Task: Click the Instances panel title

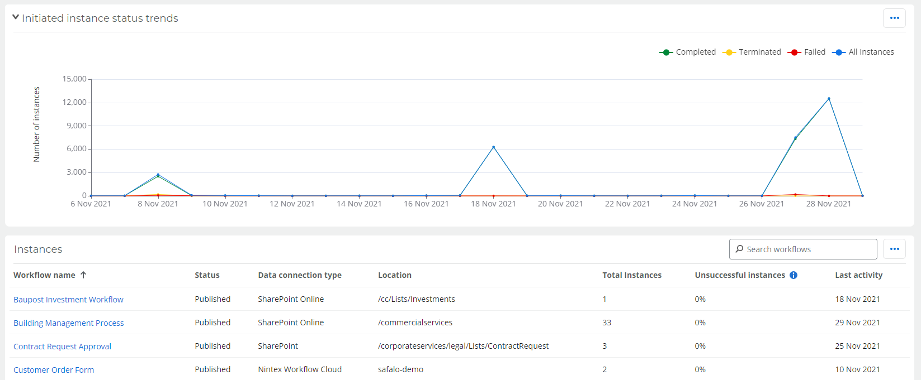Action: tap(38, 249)
